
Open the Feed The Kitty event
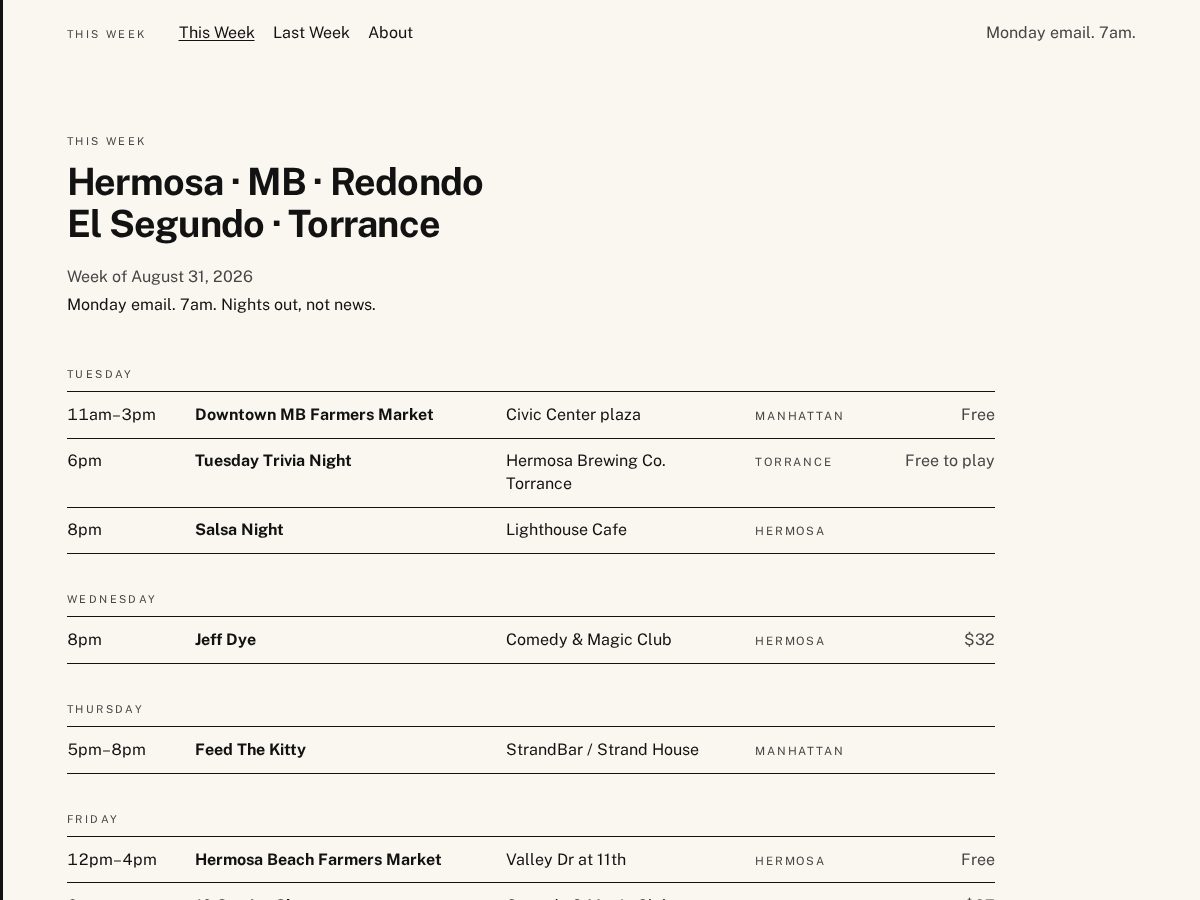(250, 750)
